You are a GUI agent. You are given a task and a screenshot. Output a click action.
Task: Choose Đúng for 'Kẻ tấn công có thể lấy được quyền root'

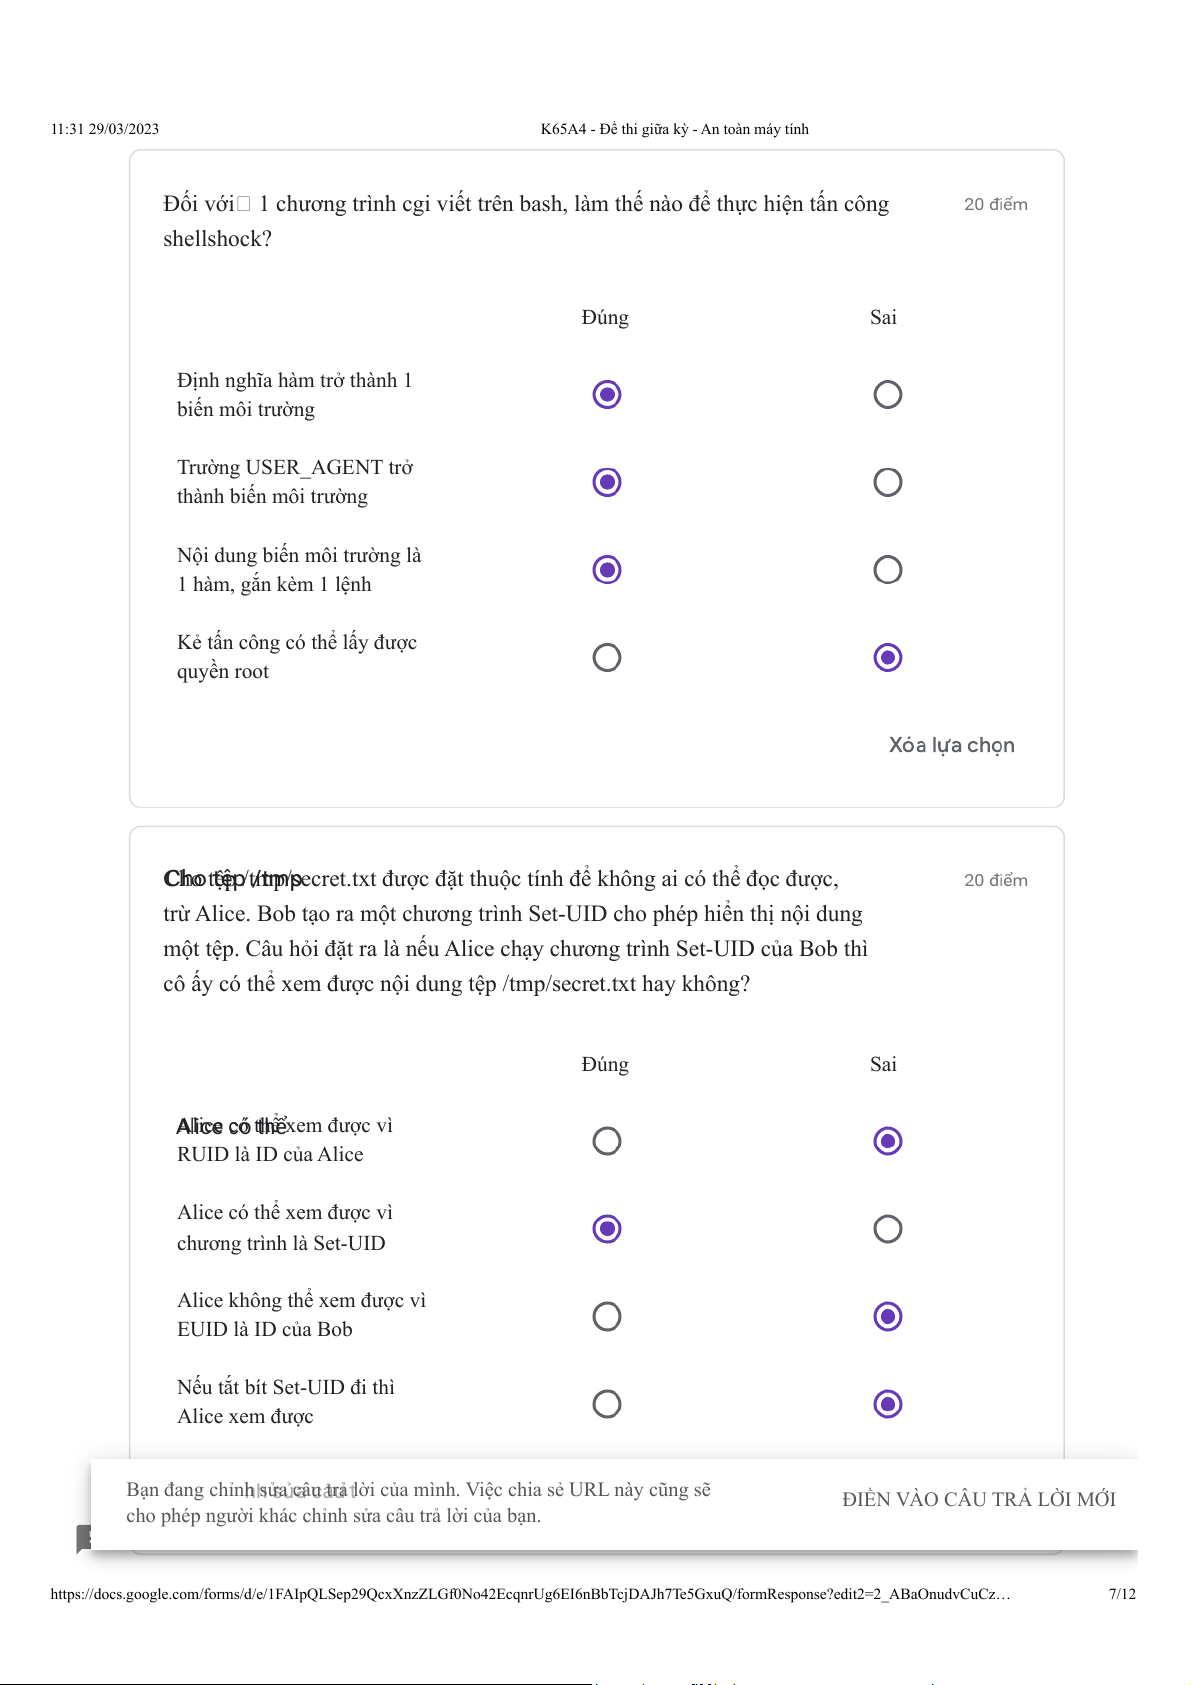(x=607, y=657)
